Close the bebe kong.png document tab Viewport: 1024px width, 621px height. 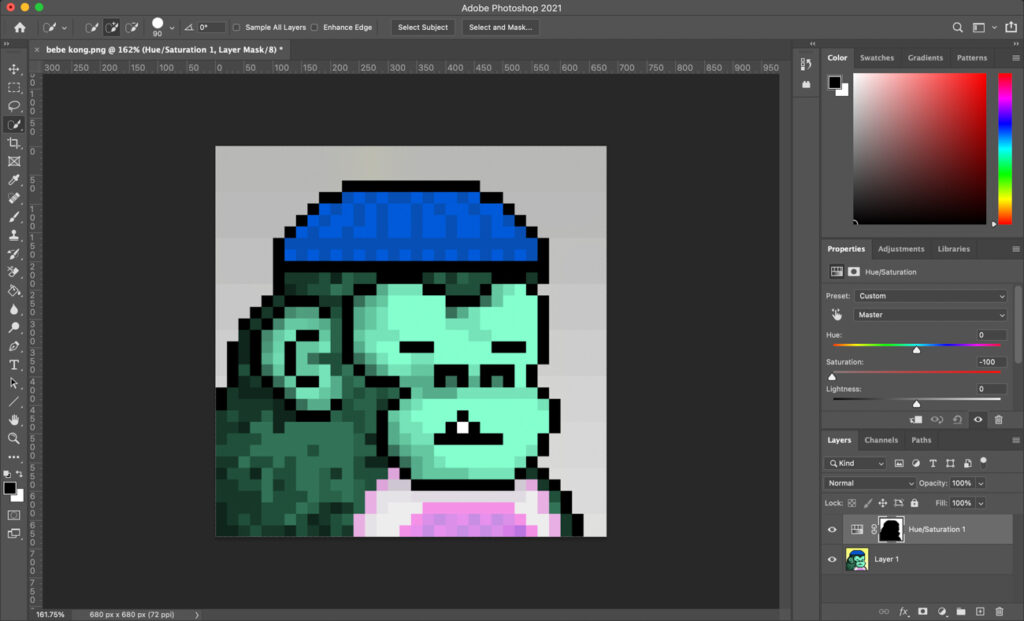[37, 50]
